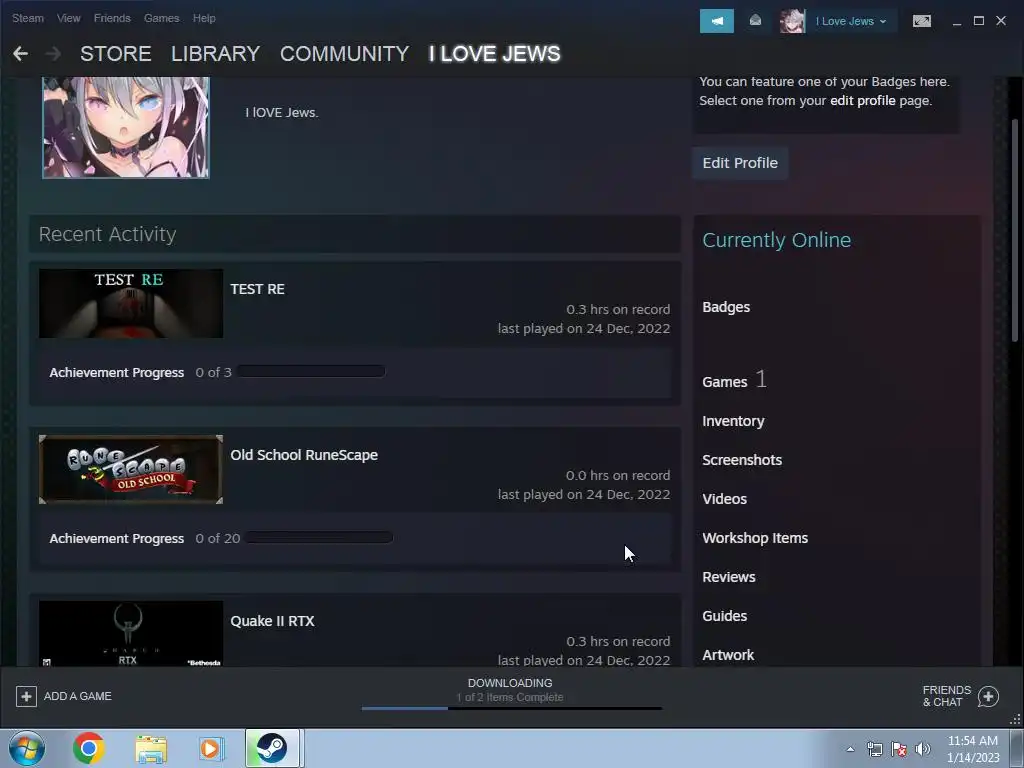Open the Artwork link
Image resolution: width=1024 pixels, height=768 pixels.
[728, 655]
